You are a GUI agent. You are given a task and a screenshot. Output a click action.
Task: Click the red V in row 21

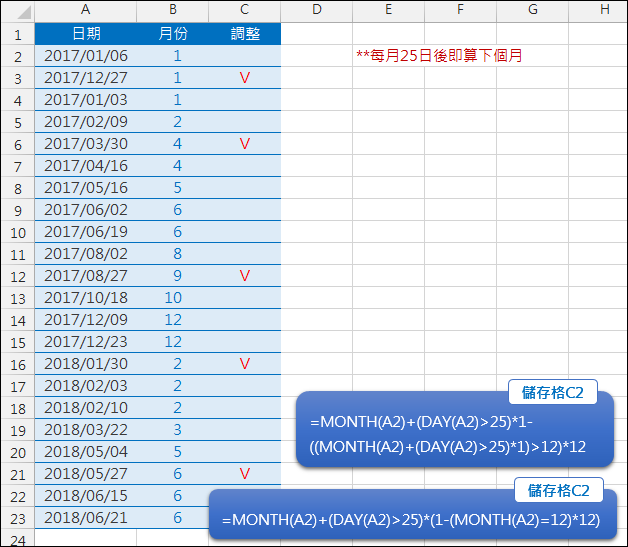245,474
